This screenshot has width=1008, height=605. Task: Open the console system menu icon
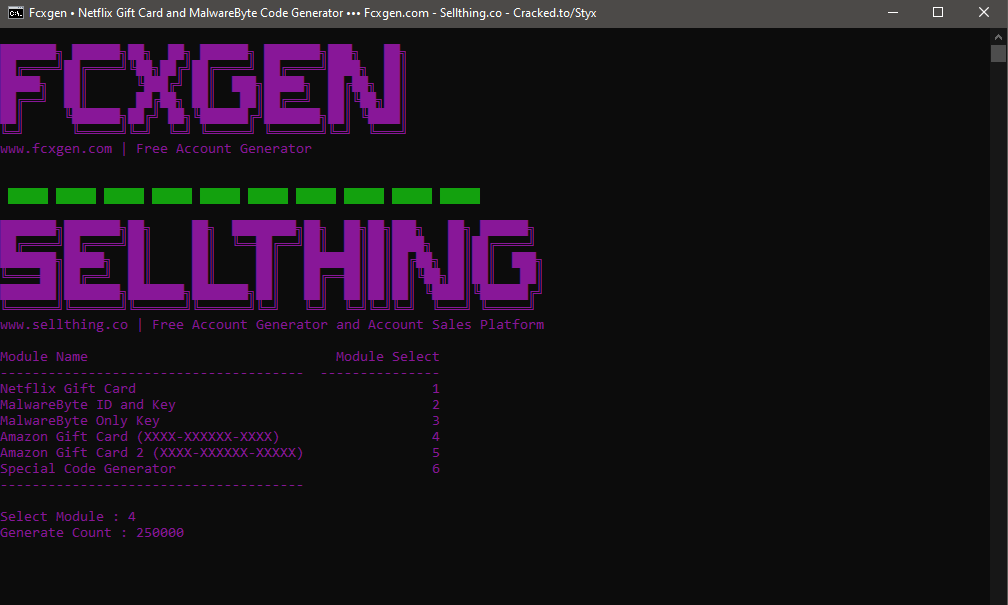coord(15,13)
